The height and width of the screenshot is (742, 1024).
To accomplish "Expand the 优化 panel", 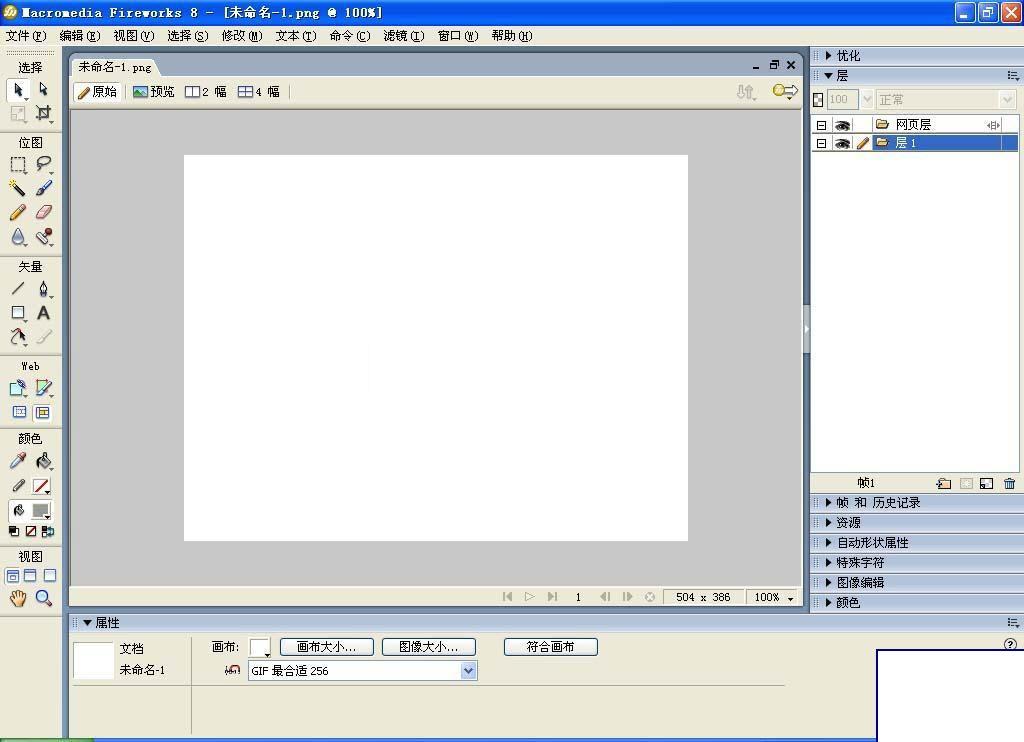I will point(843,56).
